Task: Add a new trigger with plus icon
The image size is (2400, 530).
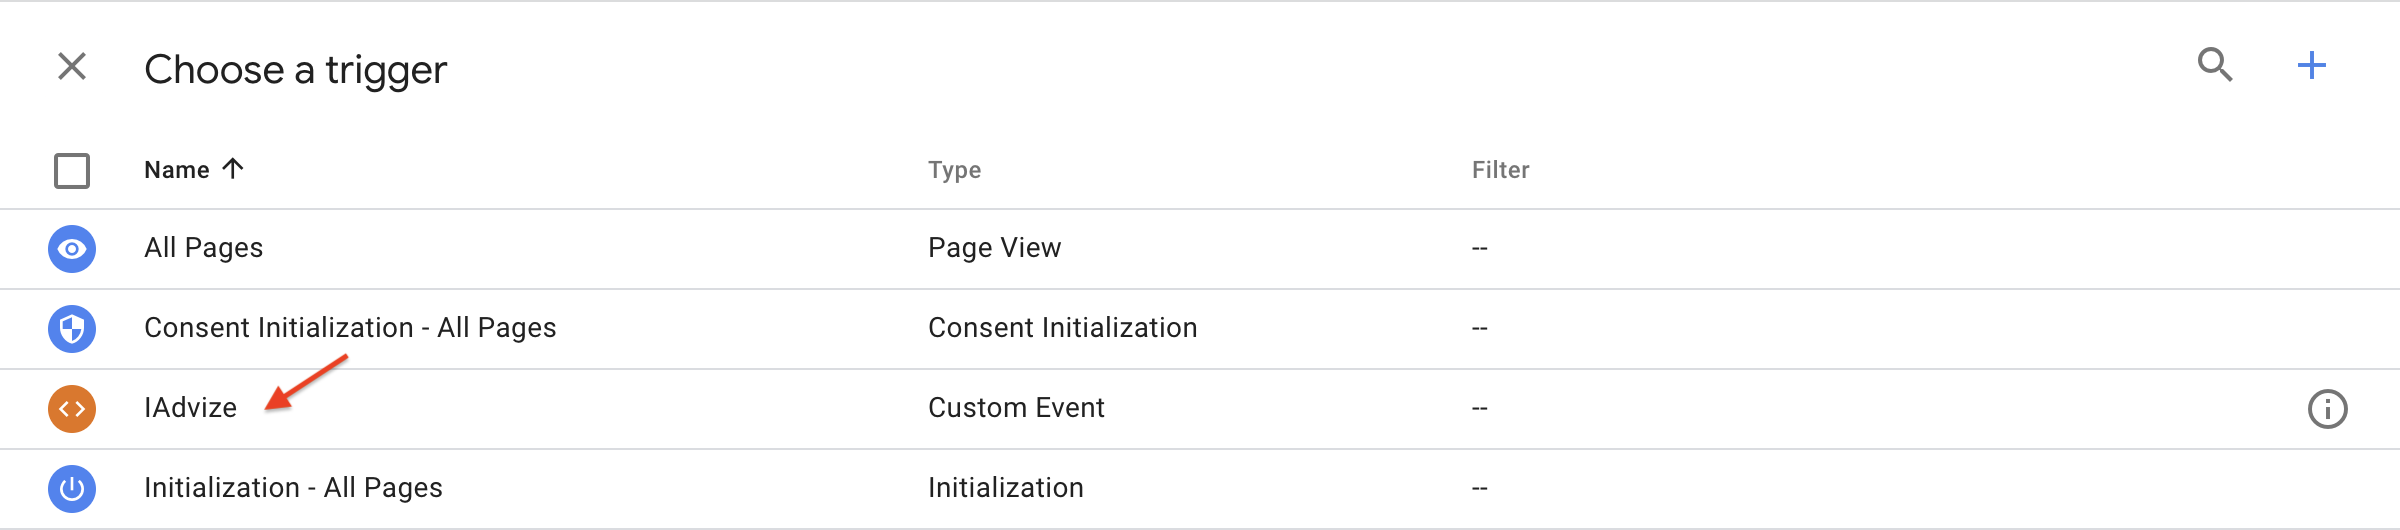Action: [2311, 66]
